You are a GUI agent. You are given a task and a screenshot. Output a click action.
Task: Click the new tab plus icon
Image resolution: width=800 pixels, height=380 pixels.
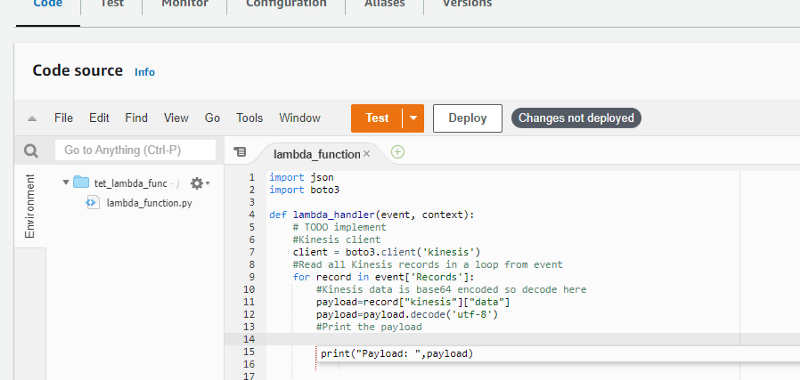397,152
